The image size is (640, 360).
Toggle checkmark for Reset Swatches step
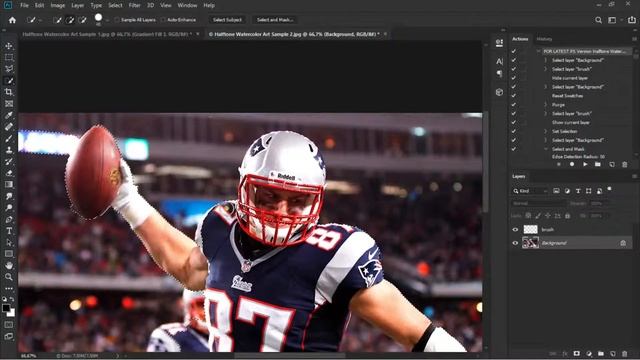514,96
